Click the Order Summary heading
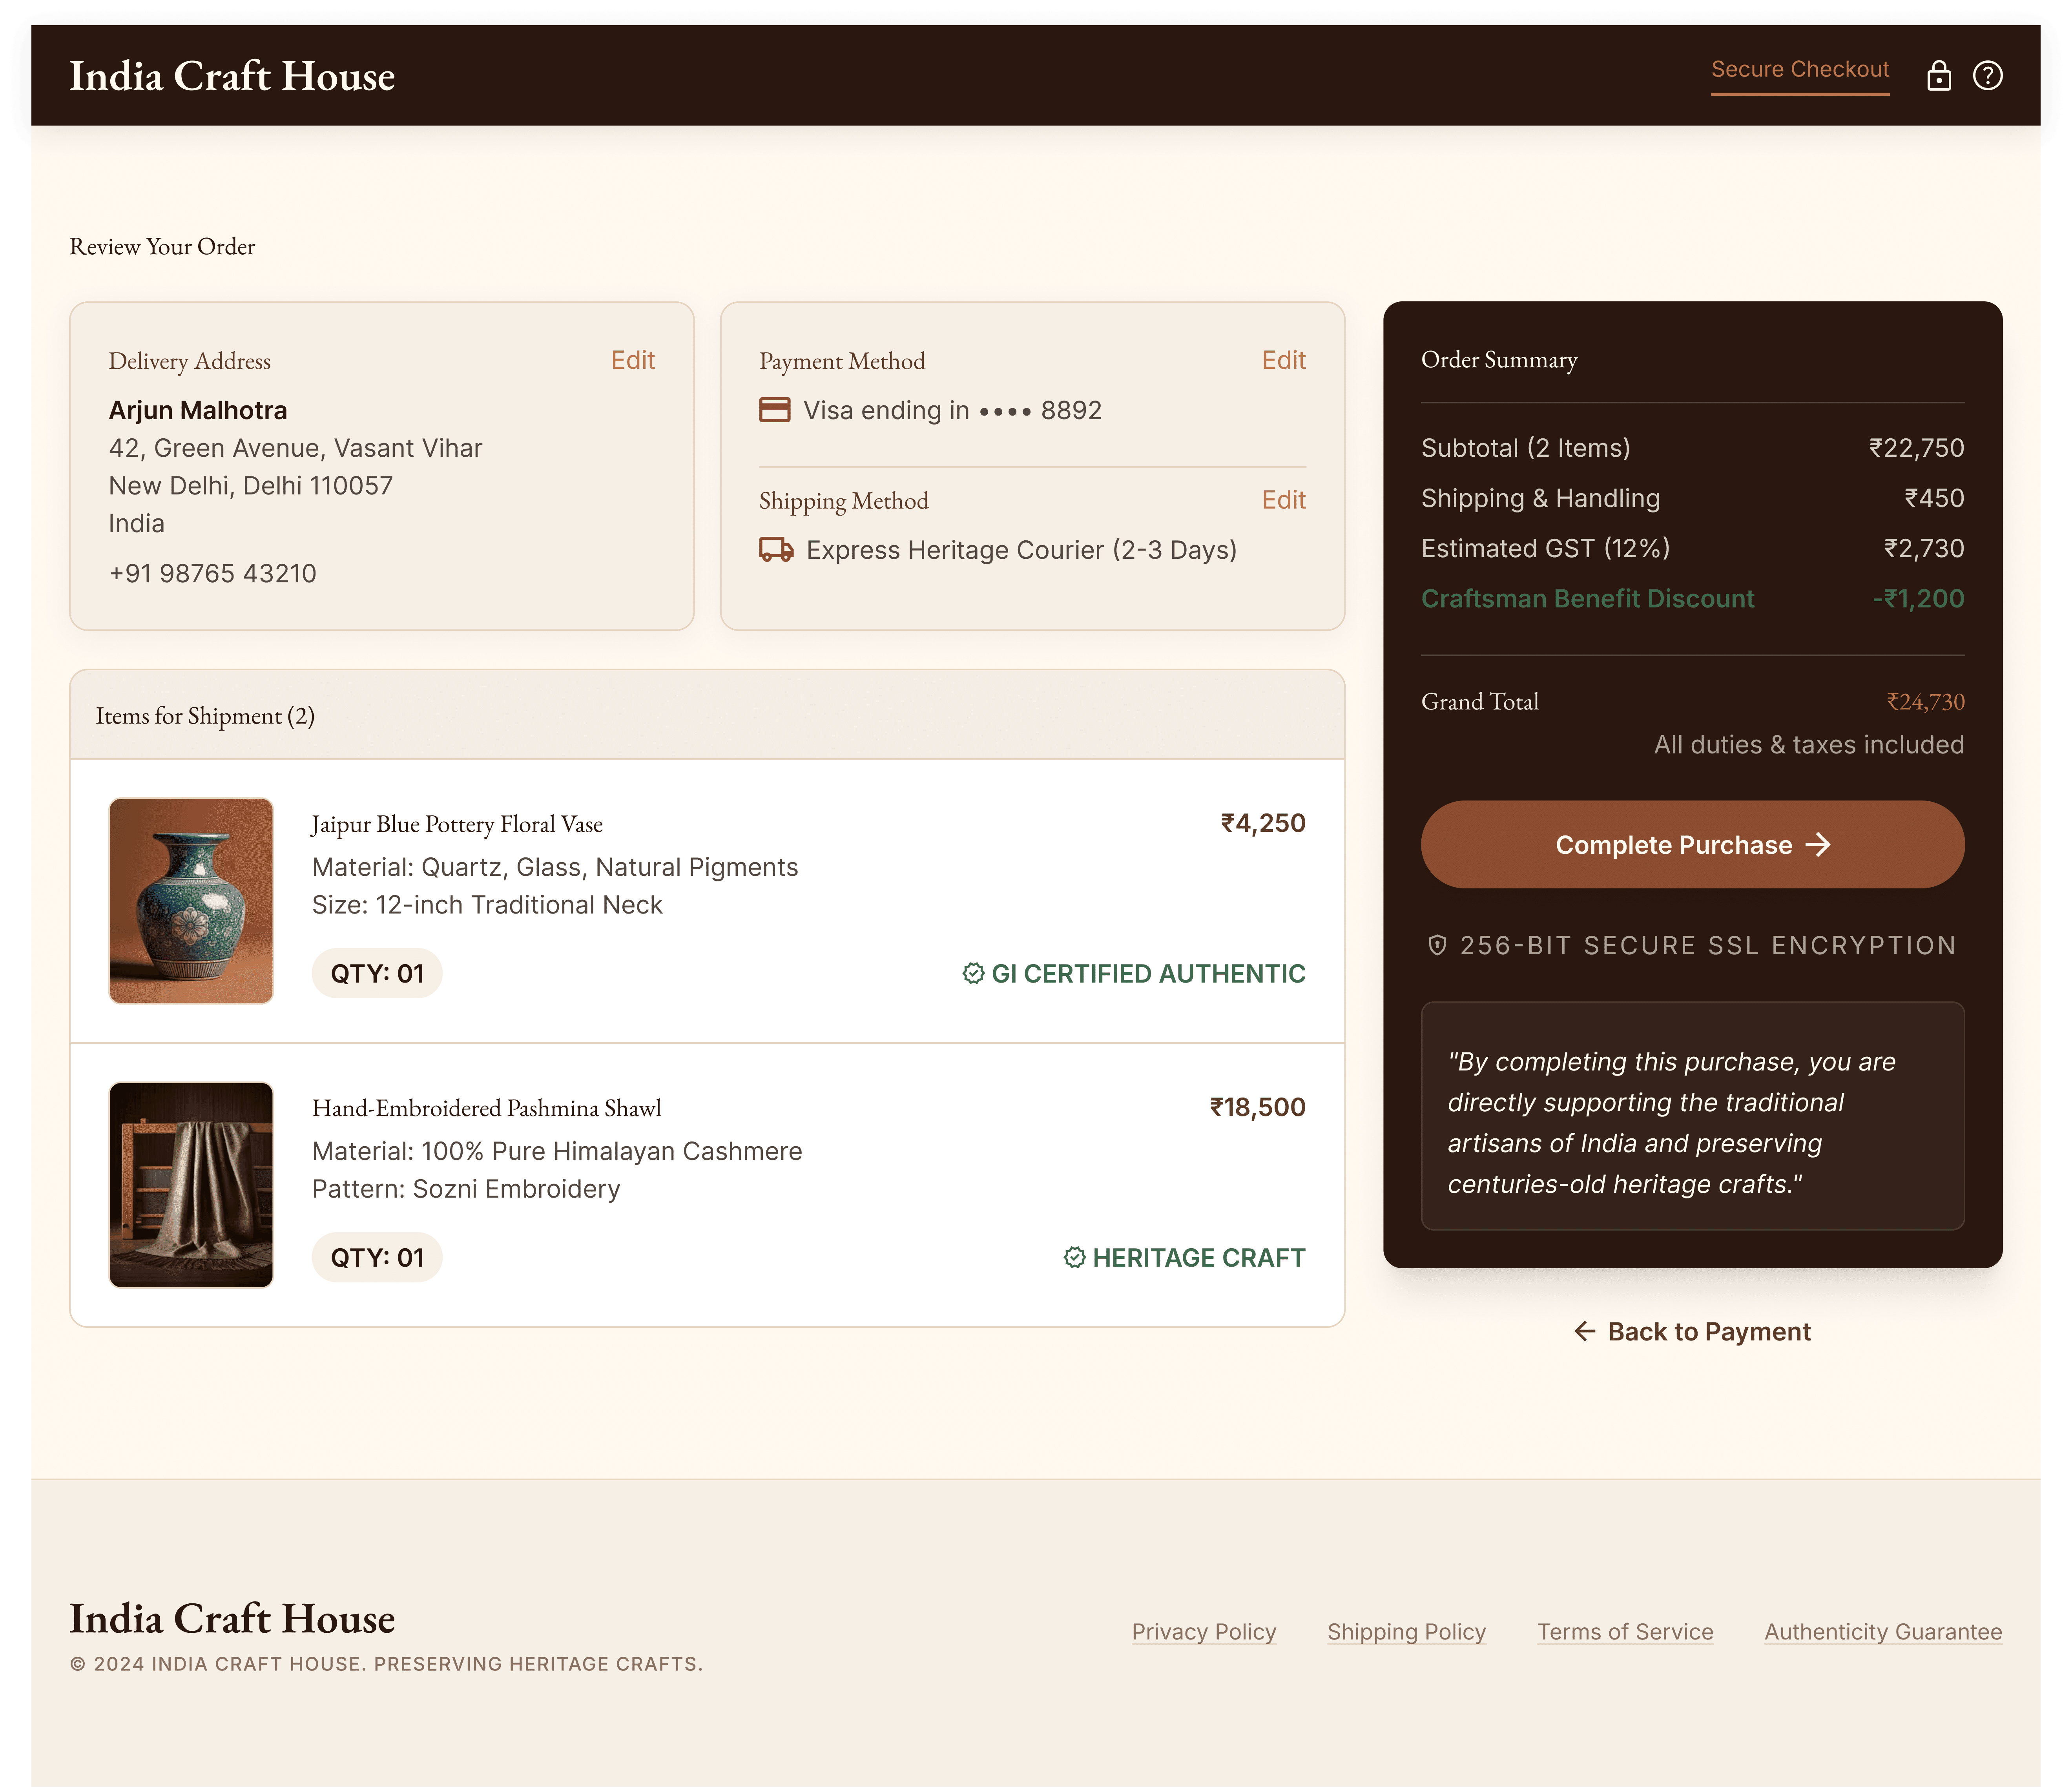Image resolution: width=2072 pixels, height=1787 pixels. tap(1499, 360)
